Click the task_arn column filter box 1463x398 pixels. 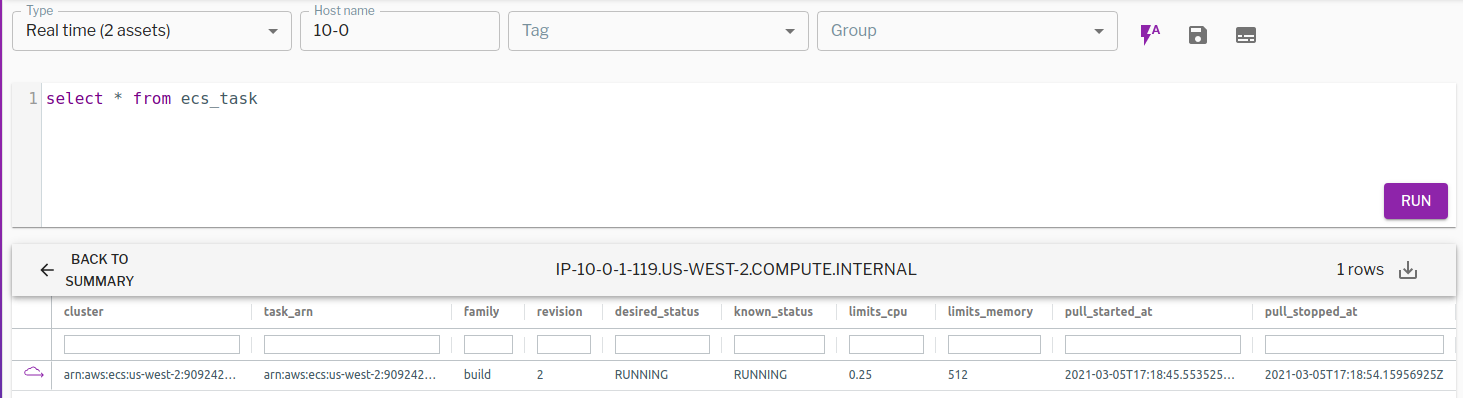351,344
